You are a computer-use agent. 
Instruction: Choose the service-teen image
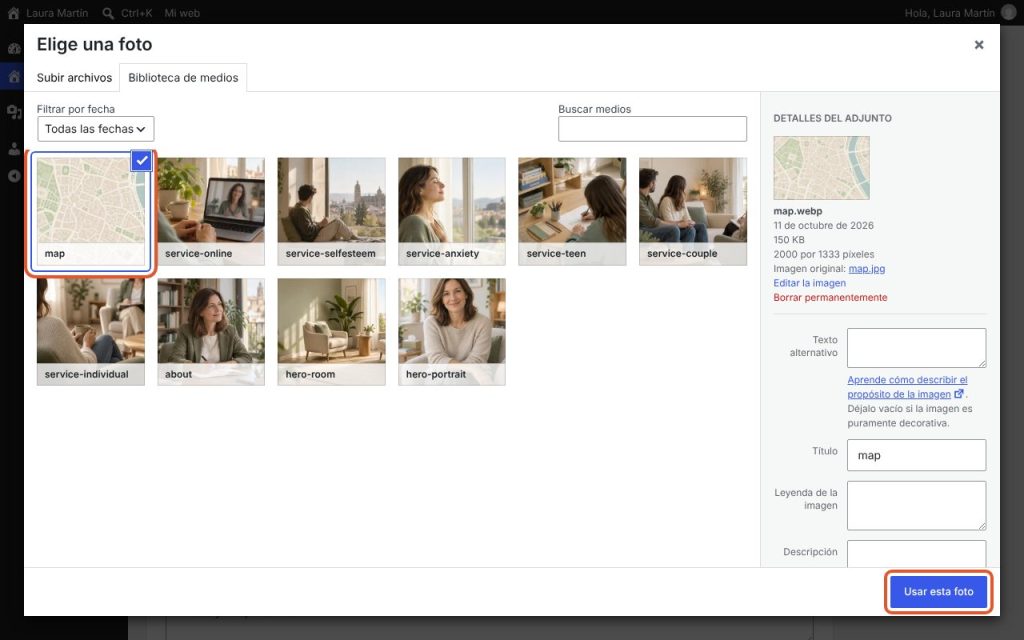572,212
